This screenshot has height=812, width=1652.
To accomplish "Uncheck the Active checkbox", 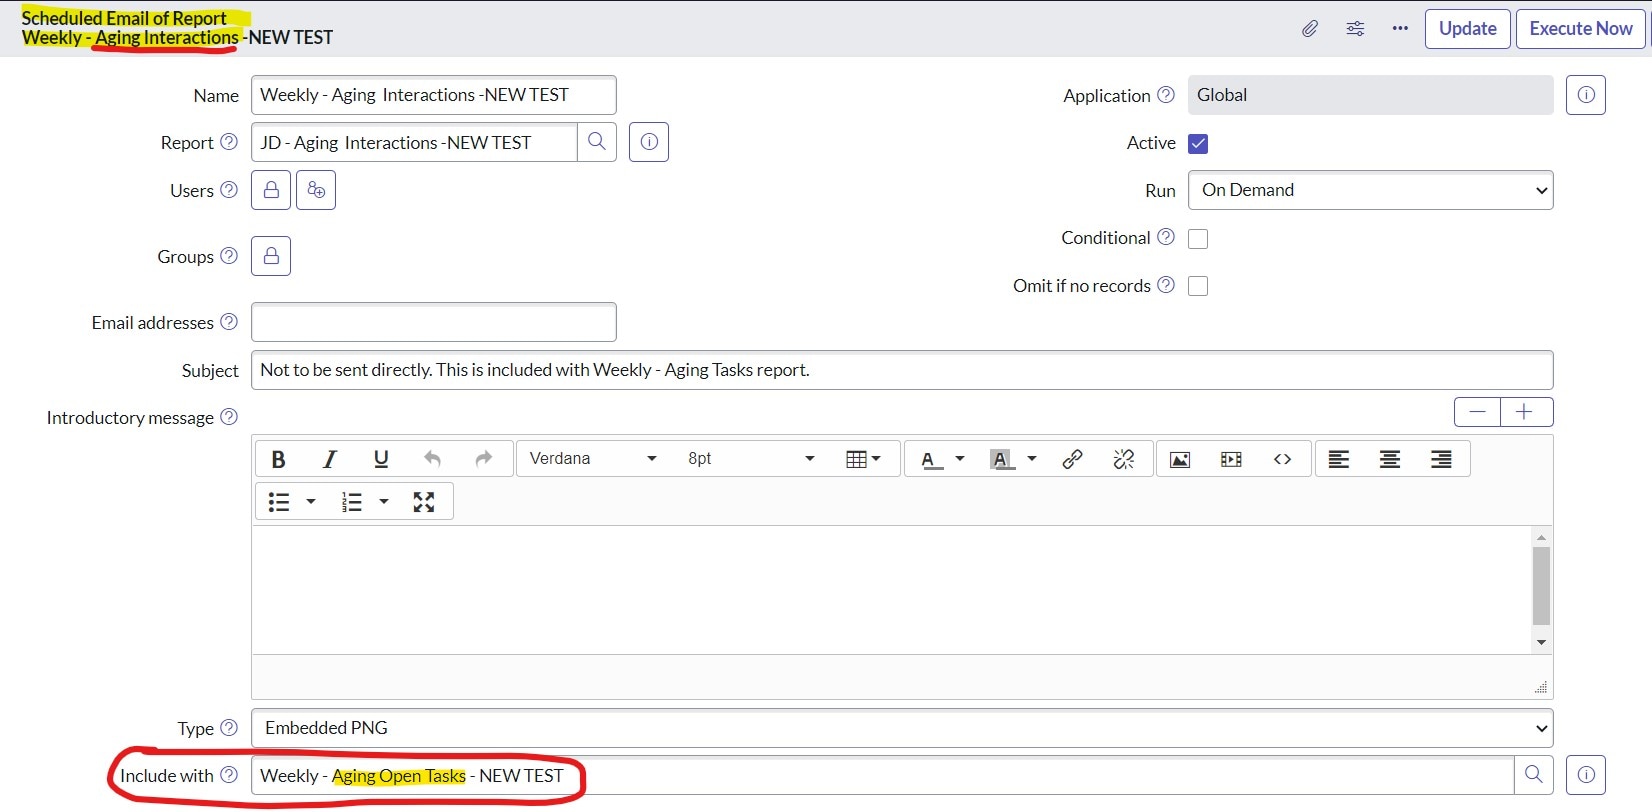I will (x=1198, y=144).
